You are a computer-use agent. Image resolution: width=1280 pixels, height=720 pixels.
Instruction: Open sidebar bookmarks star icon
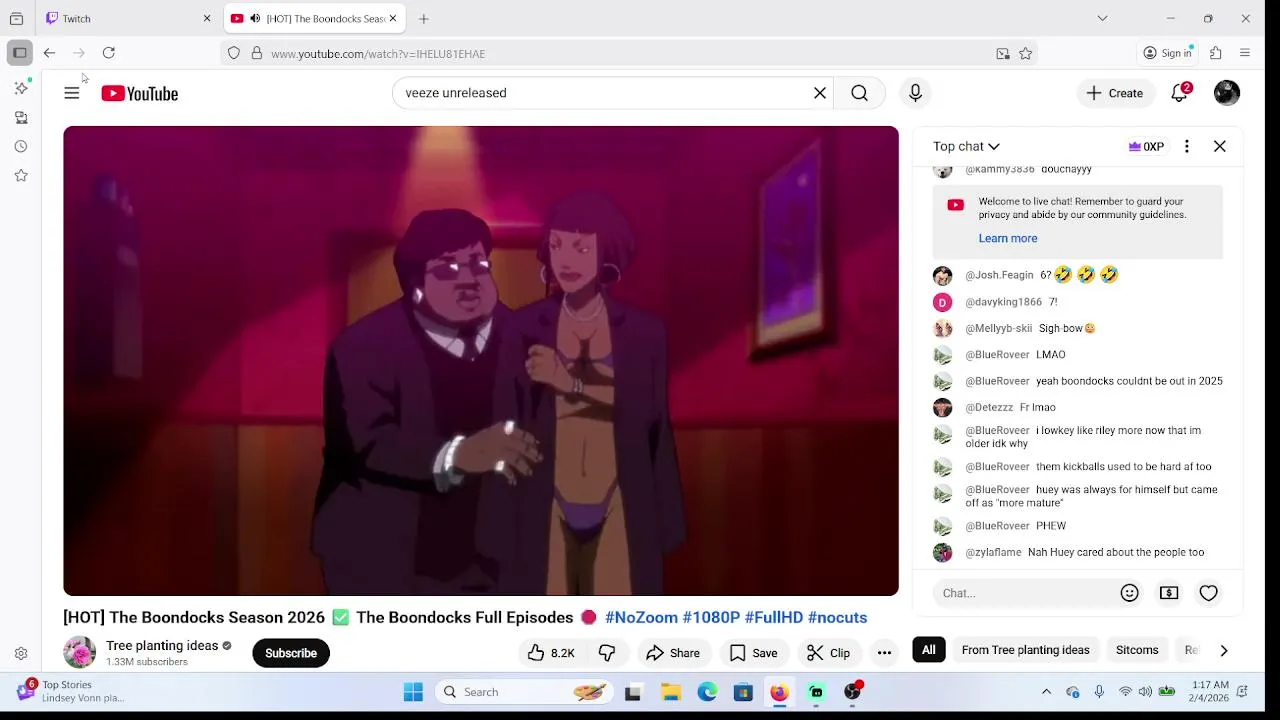point(21,176)
